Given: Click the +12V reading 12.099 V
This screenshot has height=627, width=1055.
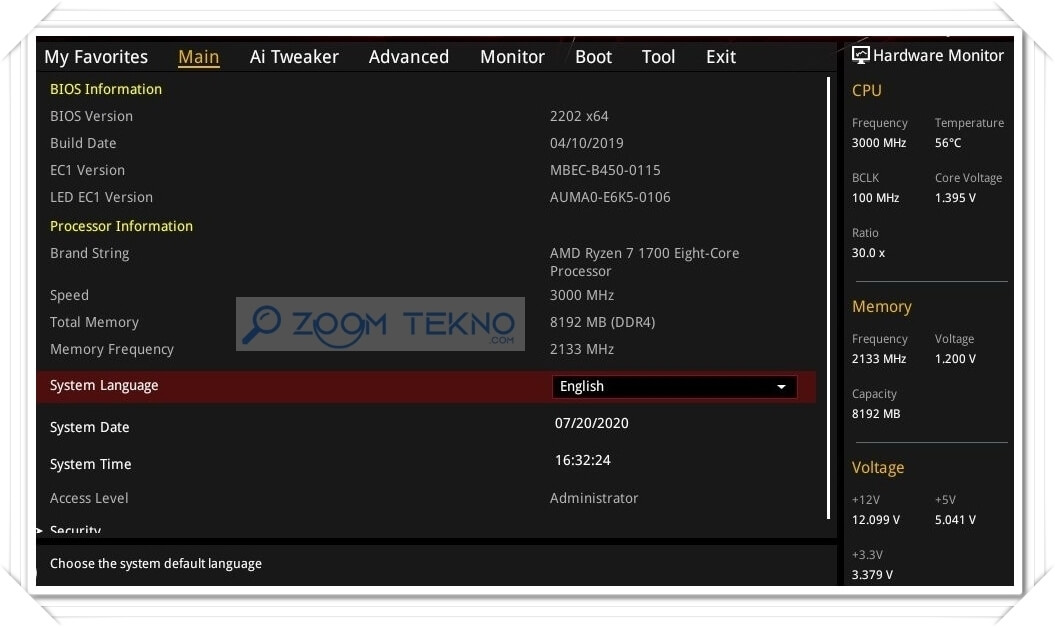Looking at the screenshot, I should [x=875, y=520].
